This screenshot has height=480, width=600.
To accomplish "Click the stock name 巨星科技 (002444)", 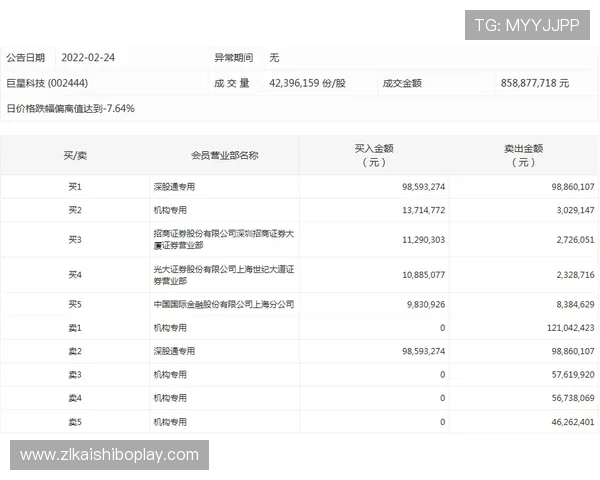I will (47, 83).
